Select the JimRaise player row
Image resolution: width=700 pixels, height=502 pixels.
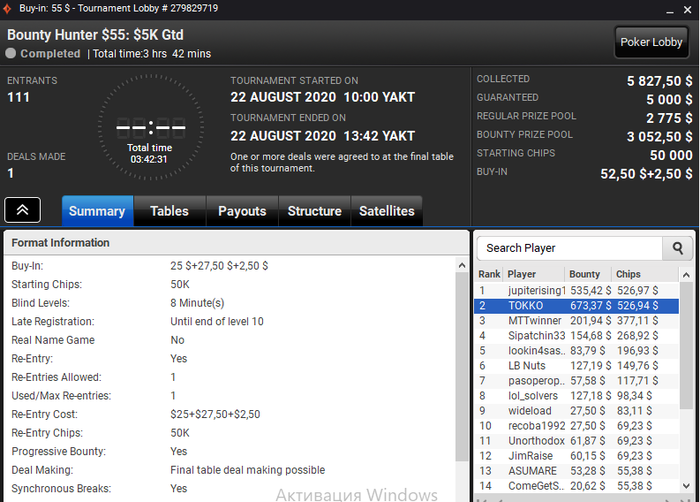(x=577, y=456)
